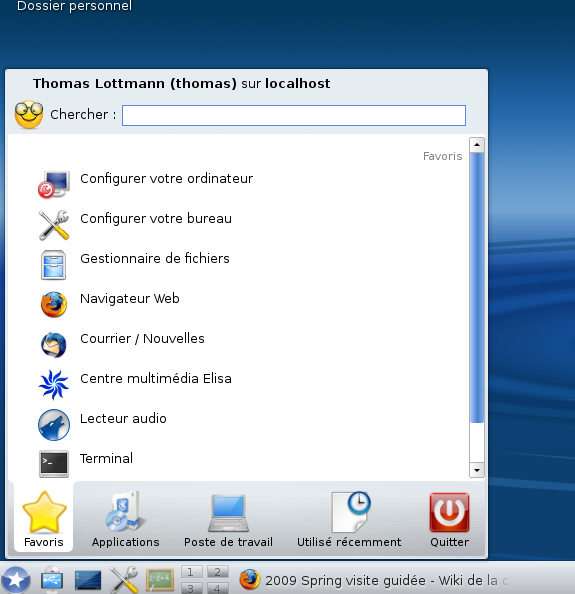Click the green chalkboard panel icon
This screenshot has height=594, width=575.
click(x=160, y=580)
